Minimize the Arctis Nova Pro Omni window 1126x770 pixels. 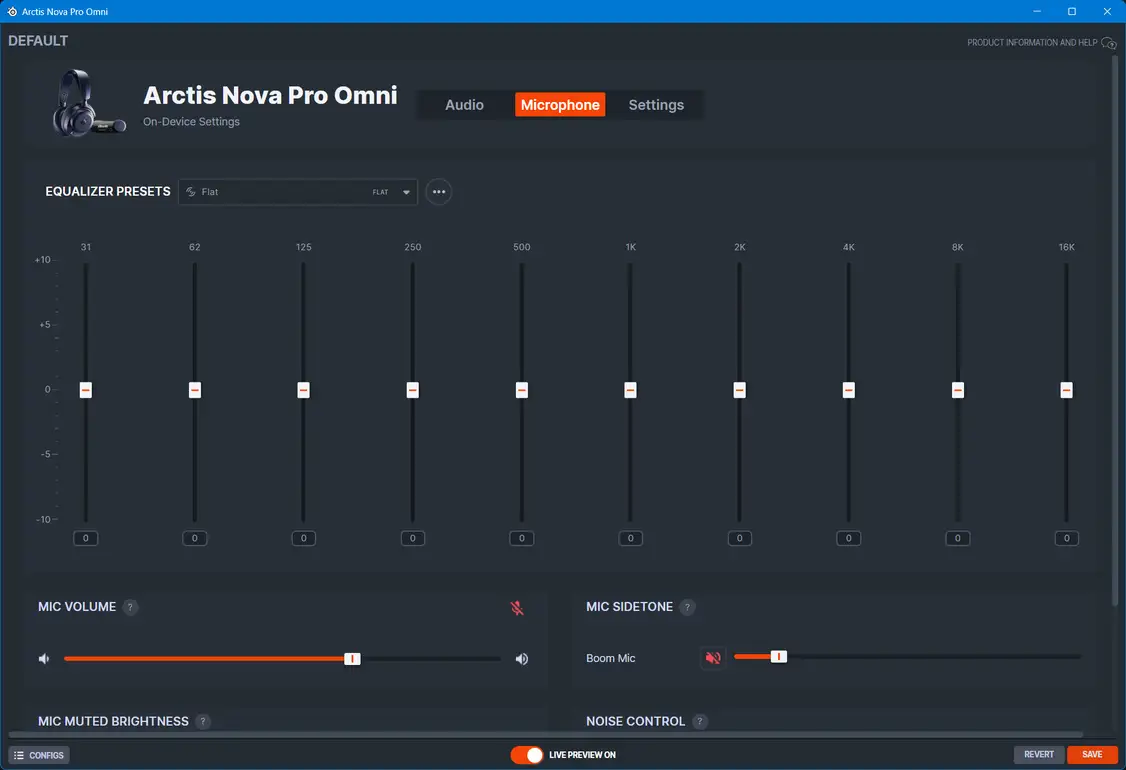1037,11
